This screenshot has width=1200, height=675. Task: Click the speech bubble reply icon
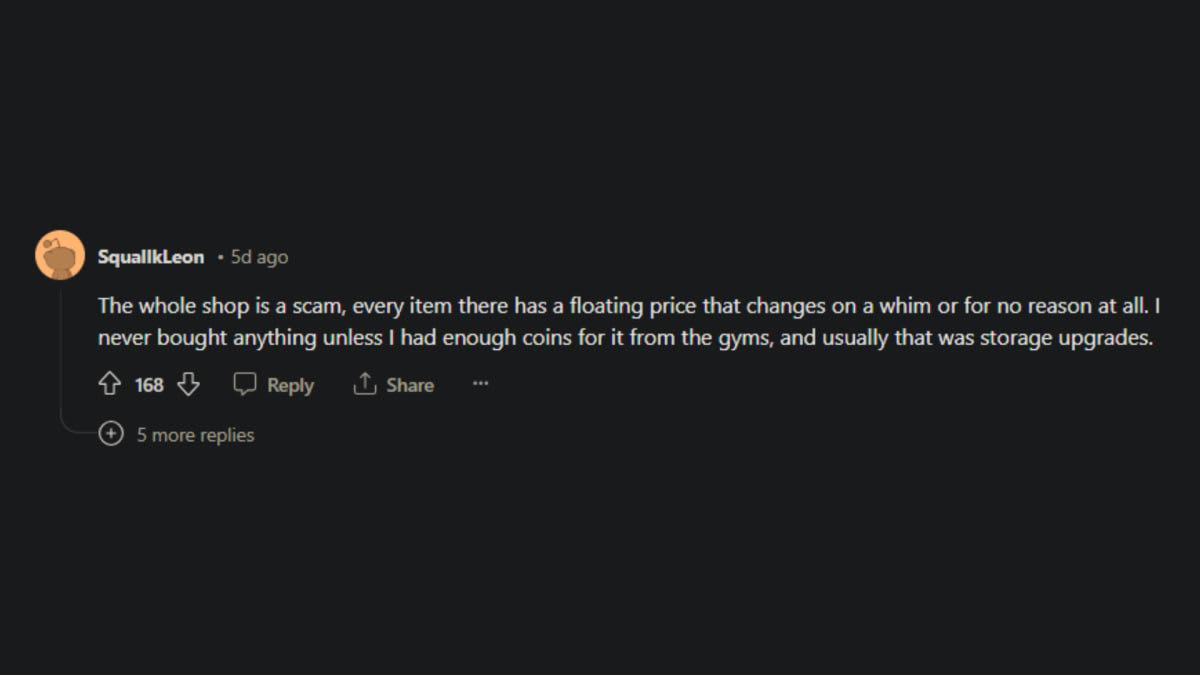[x=244, y=385]
